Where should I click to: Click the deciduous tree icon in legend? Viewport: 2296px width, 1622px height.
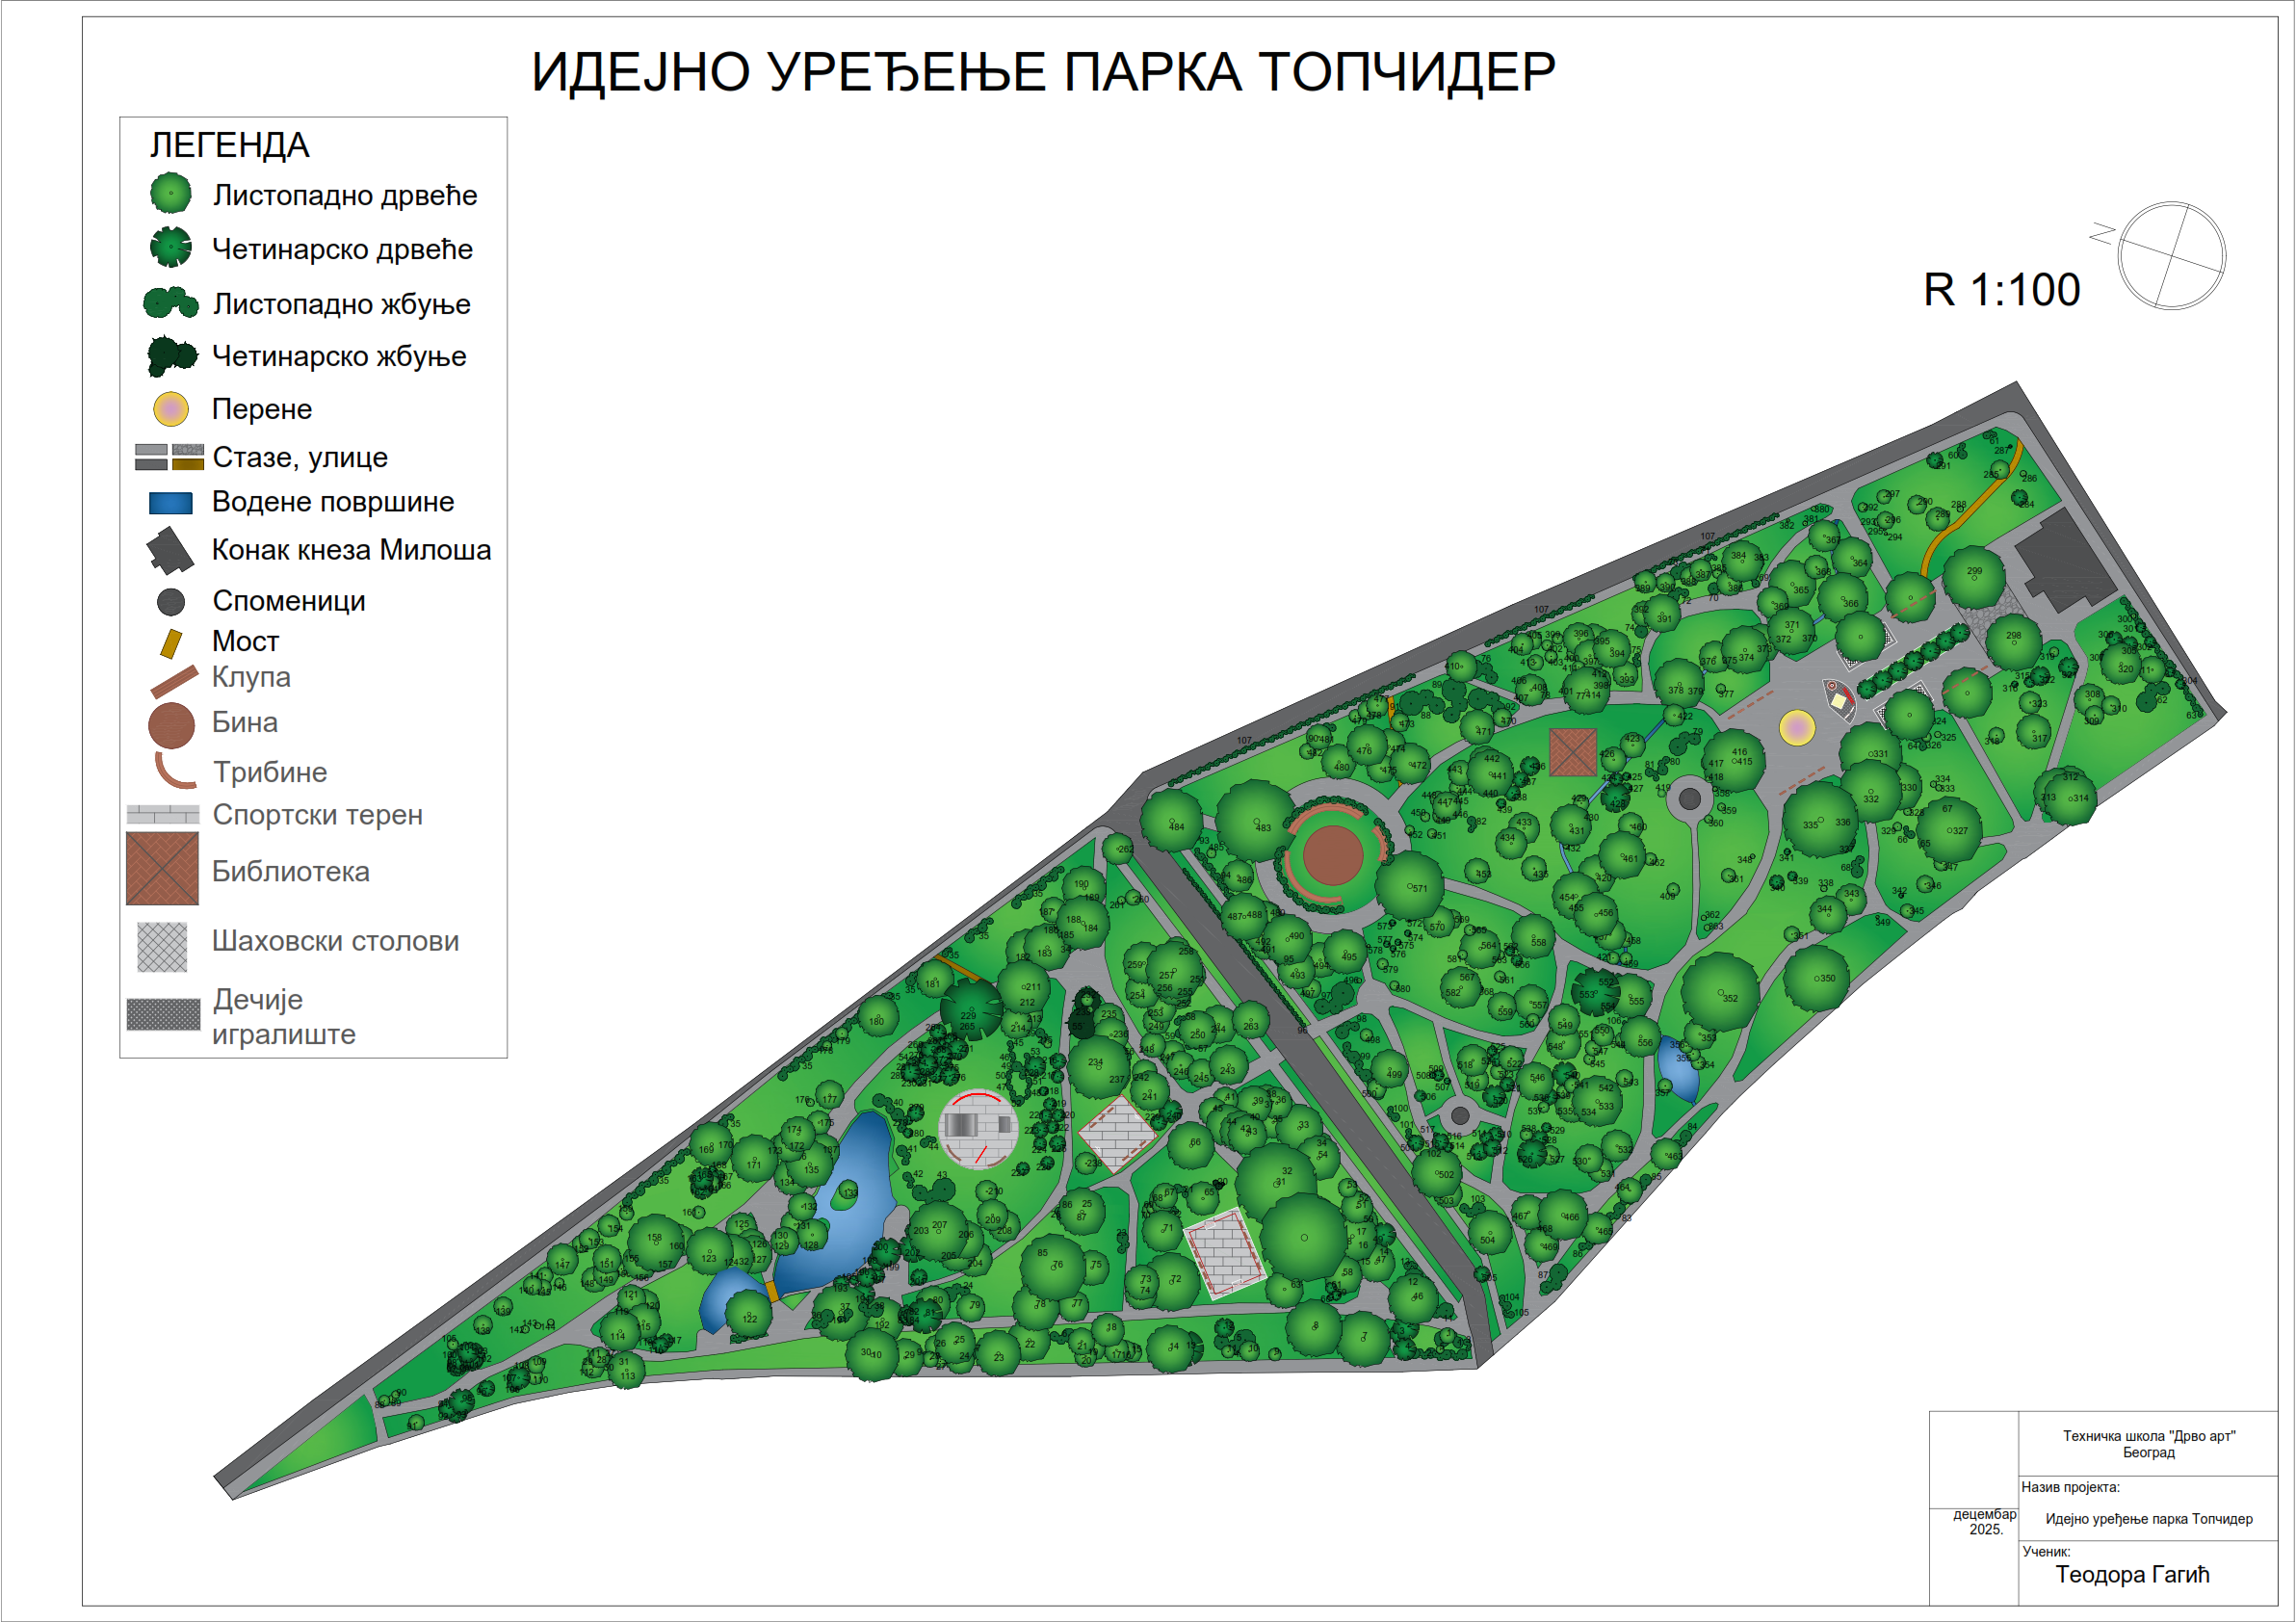(171, 193)
